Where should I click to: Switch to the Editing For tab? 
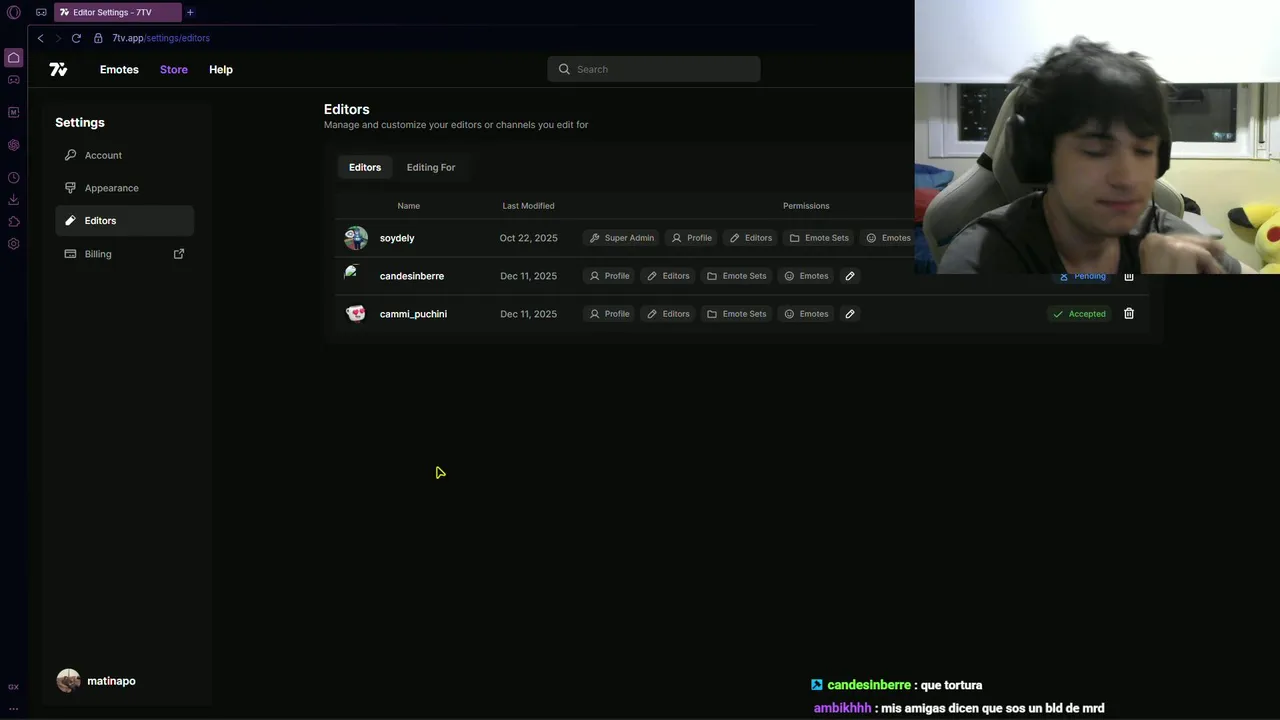tap(431, 167)
